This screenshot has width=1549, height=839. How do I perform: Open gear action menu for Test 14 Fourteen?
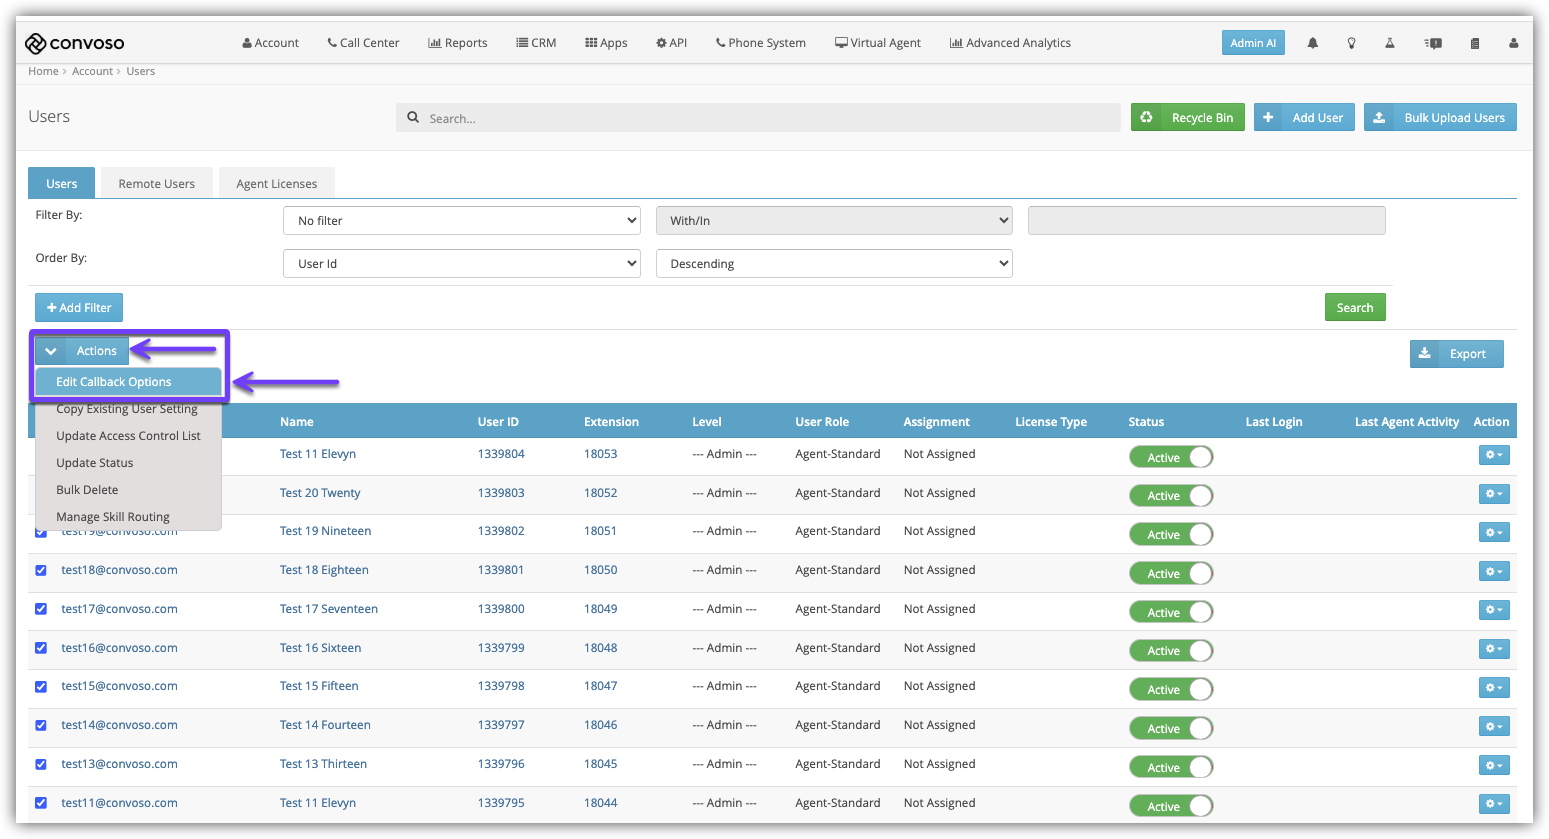[1494, 727]
